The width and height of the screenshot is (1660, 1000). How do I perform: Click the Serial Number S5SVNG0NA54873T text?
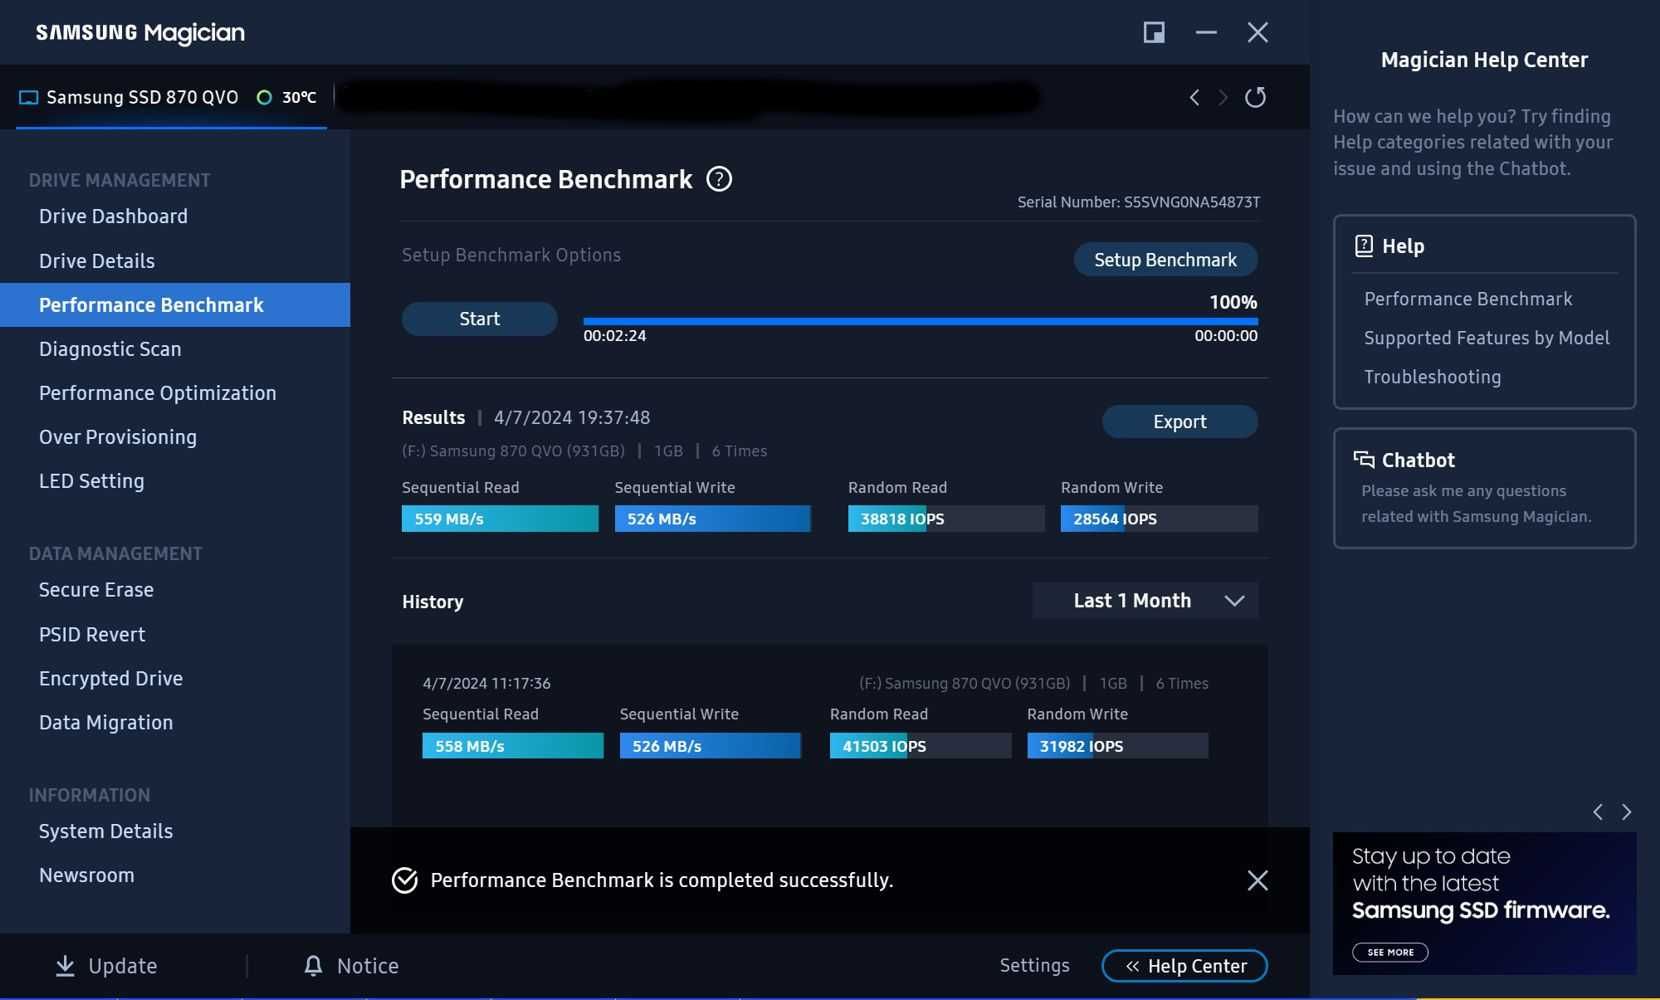coord(1138,202)
